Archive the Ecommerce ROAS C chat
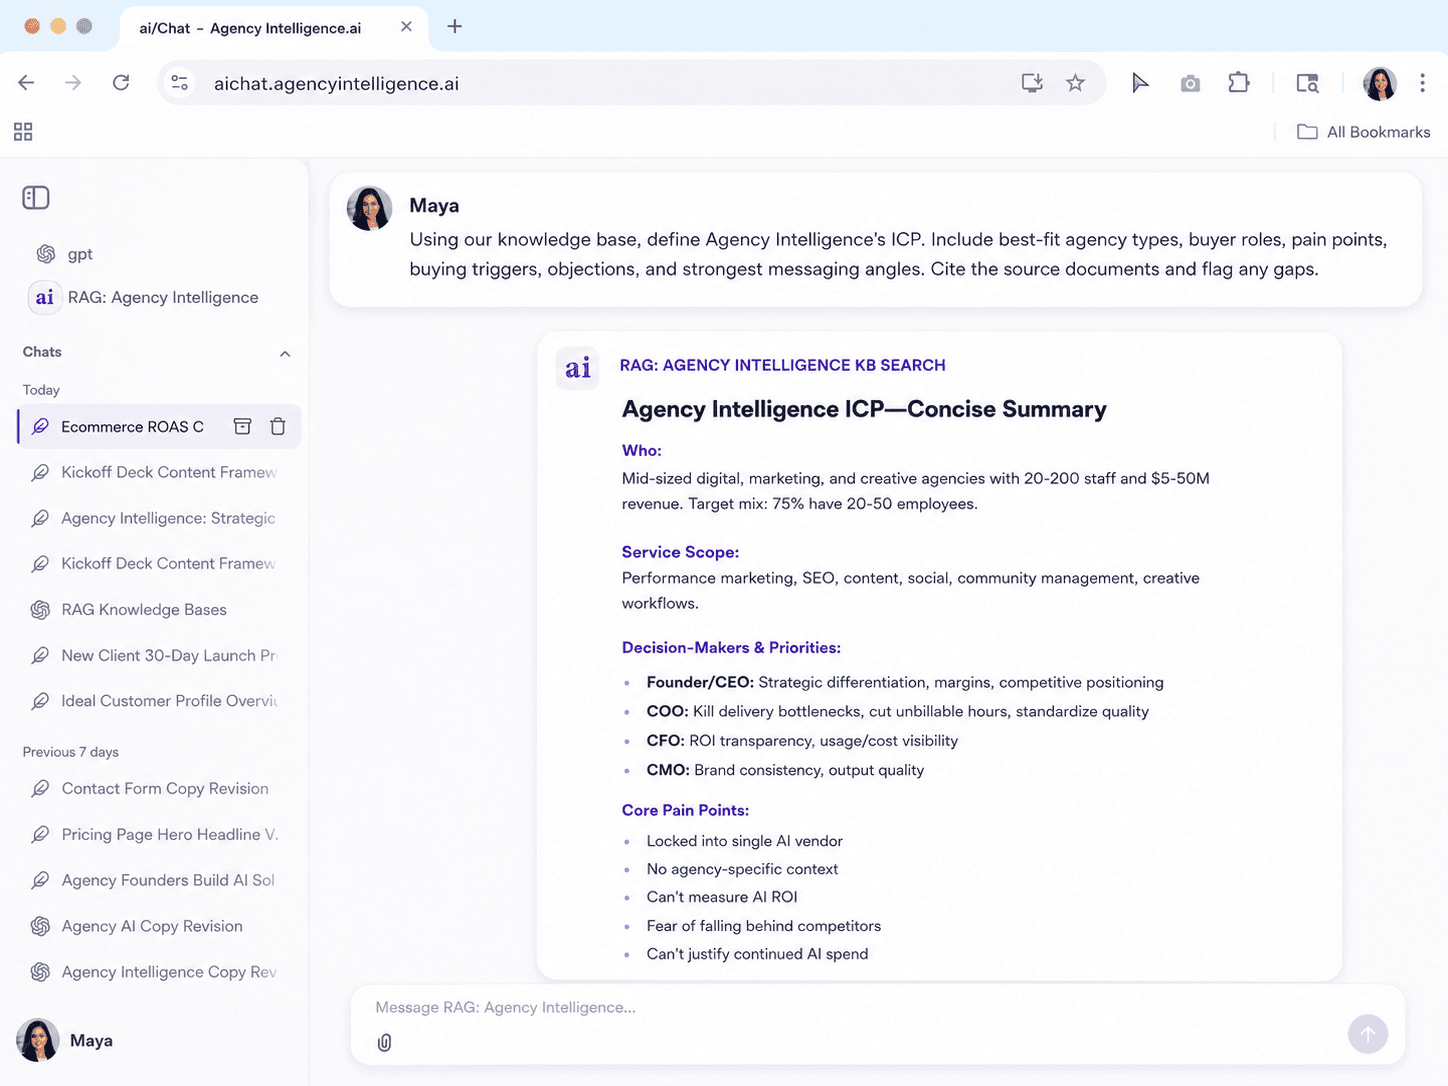Viewport: 1448px width, 1086px height. coord(242,427)
